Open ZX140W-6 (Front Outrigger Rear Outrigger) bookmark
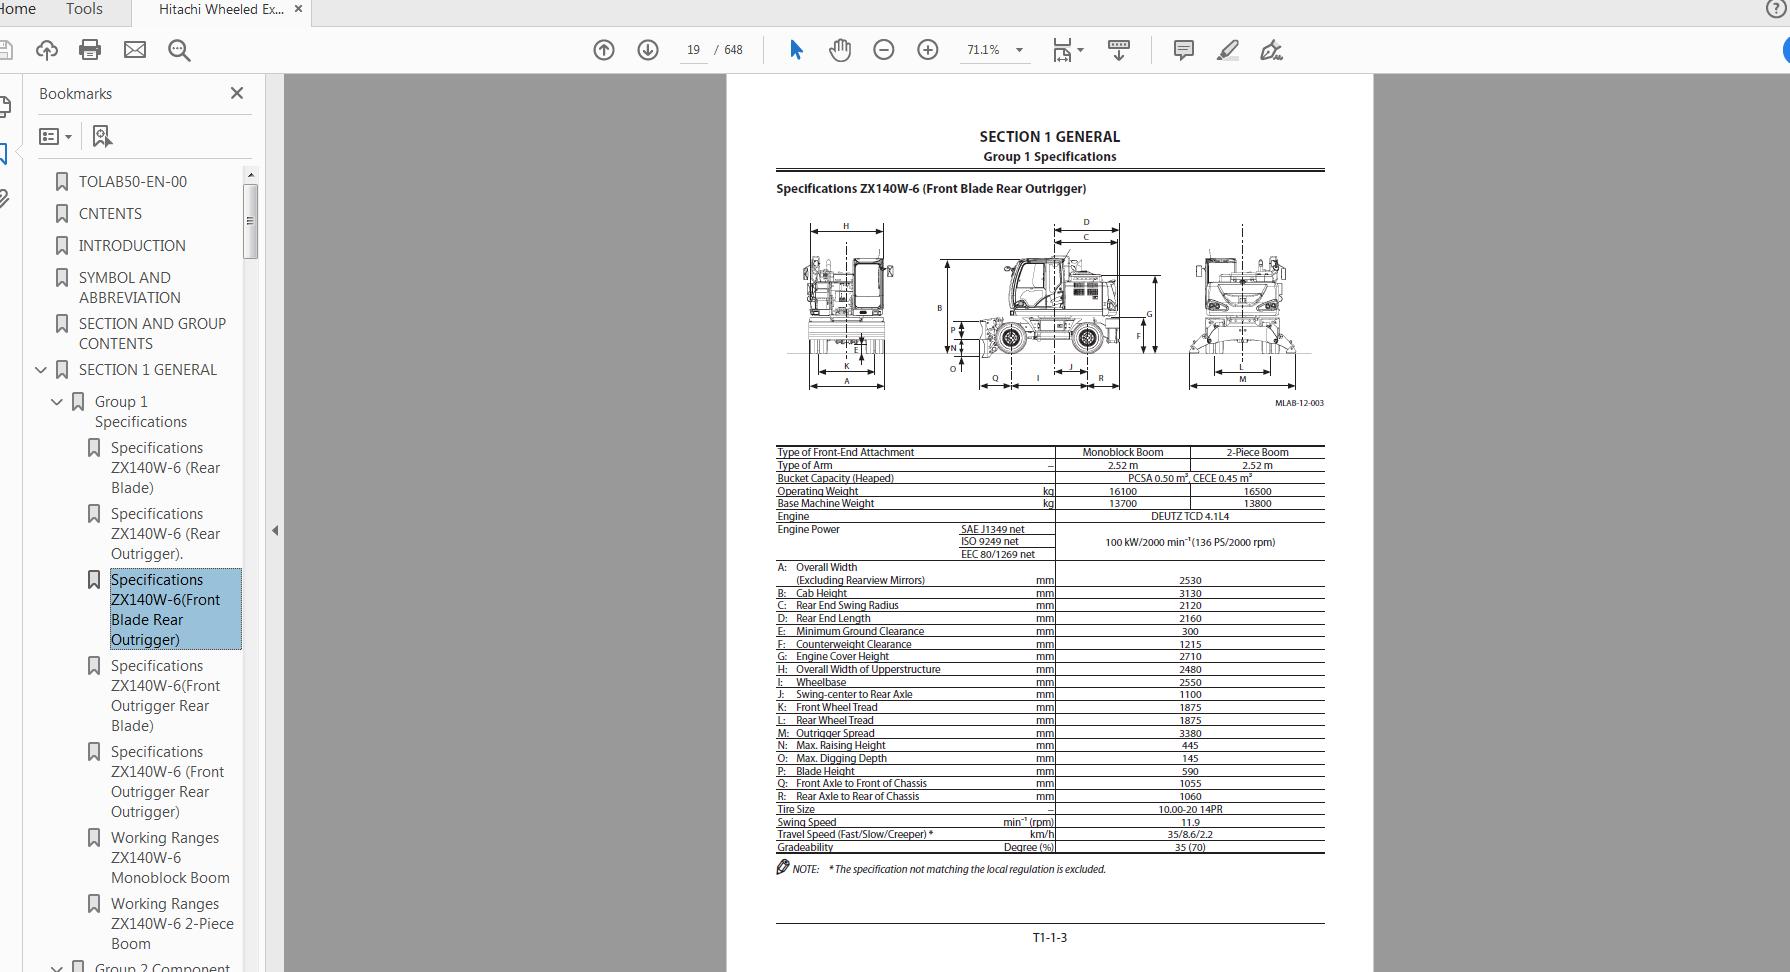The image size is (1790, 972). tap(167, 782)
